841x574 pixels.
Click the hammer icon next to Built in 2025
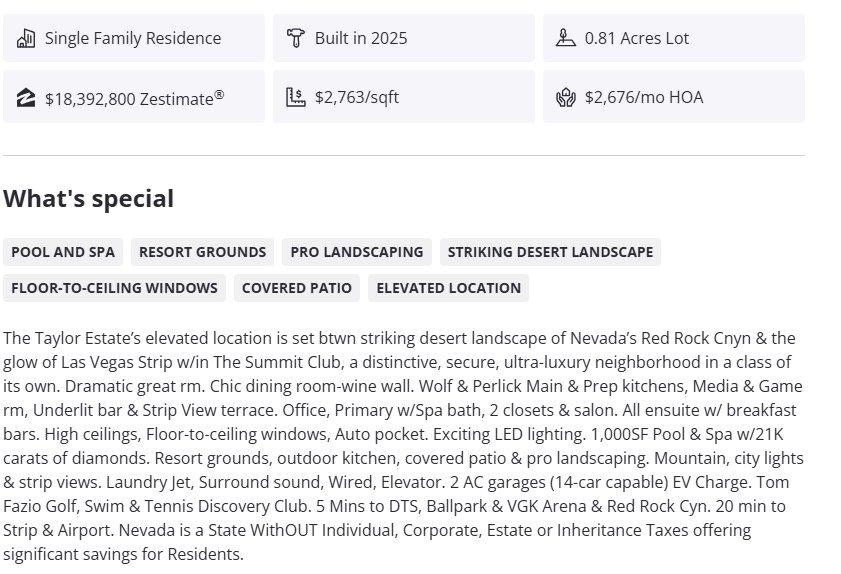tap(295, 39)
